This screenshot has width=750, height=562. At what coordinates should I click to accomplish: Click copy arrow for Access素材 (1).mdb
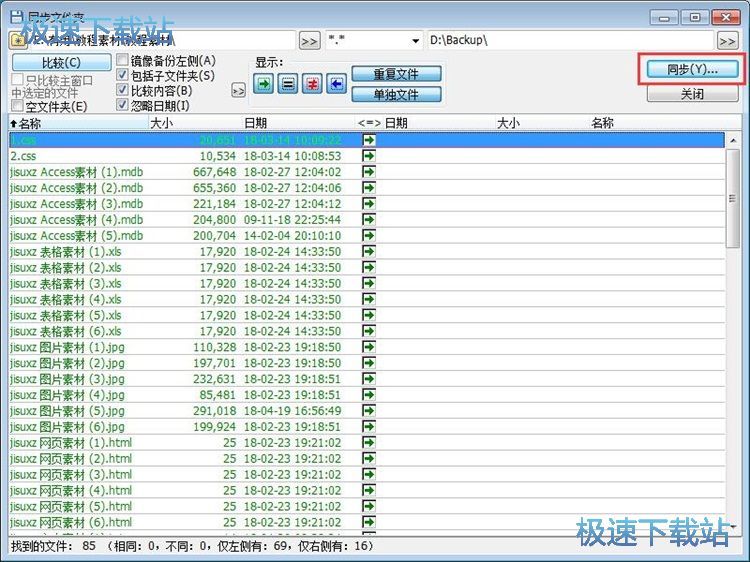click(369, 172)
